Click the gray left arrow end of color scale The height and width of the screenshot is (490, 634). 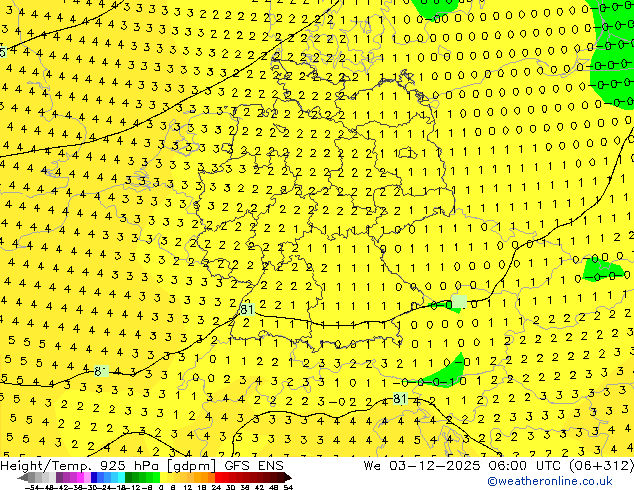point(23,477)
